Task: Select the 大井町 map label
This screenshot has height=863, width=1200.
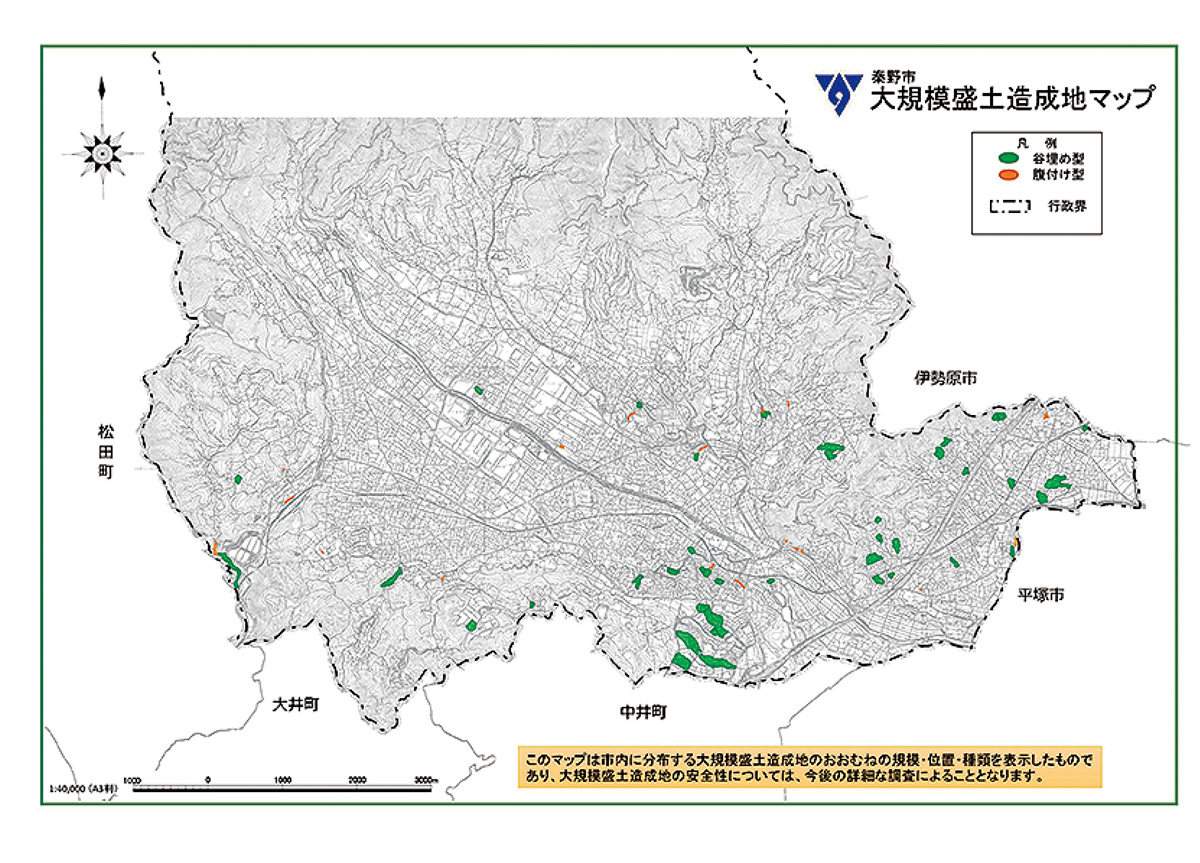Action: pyautogui.click(x=296, y=703)
